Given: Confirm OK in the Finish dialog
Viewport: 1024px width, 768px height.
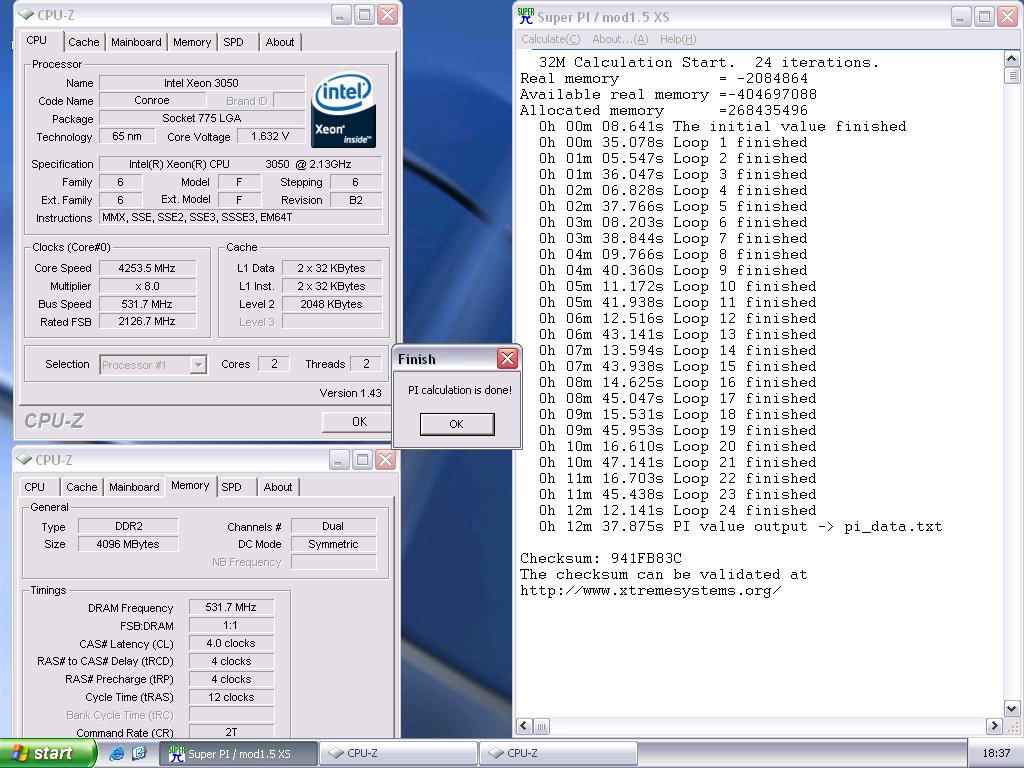Looking at the screenshot, I should tap(456, 424).
